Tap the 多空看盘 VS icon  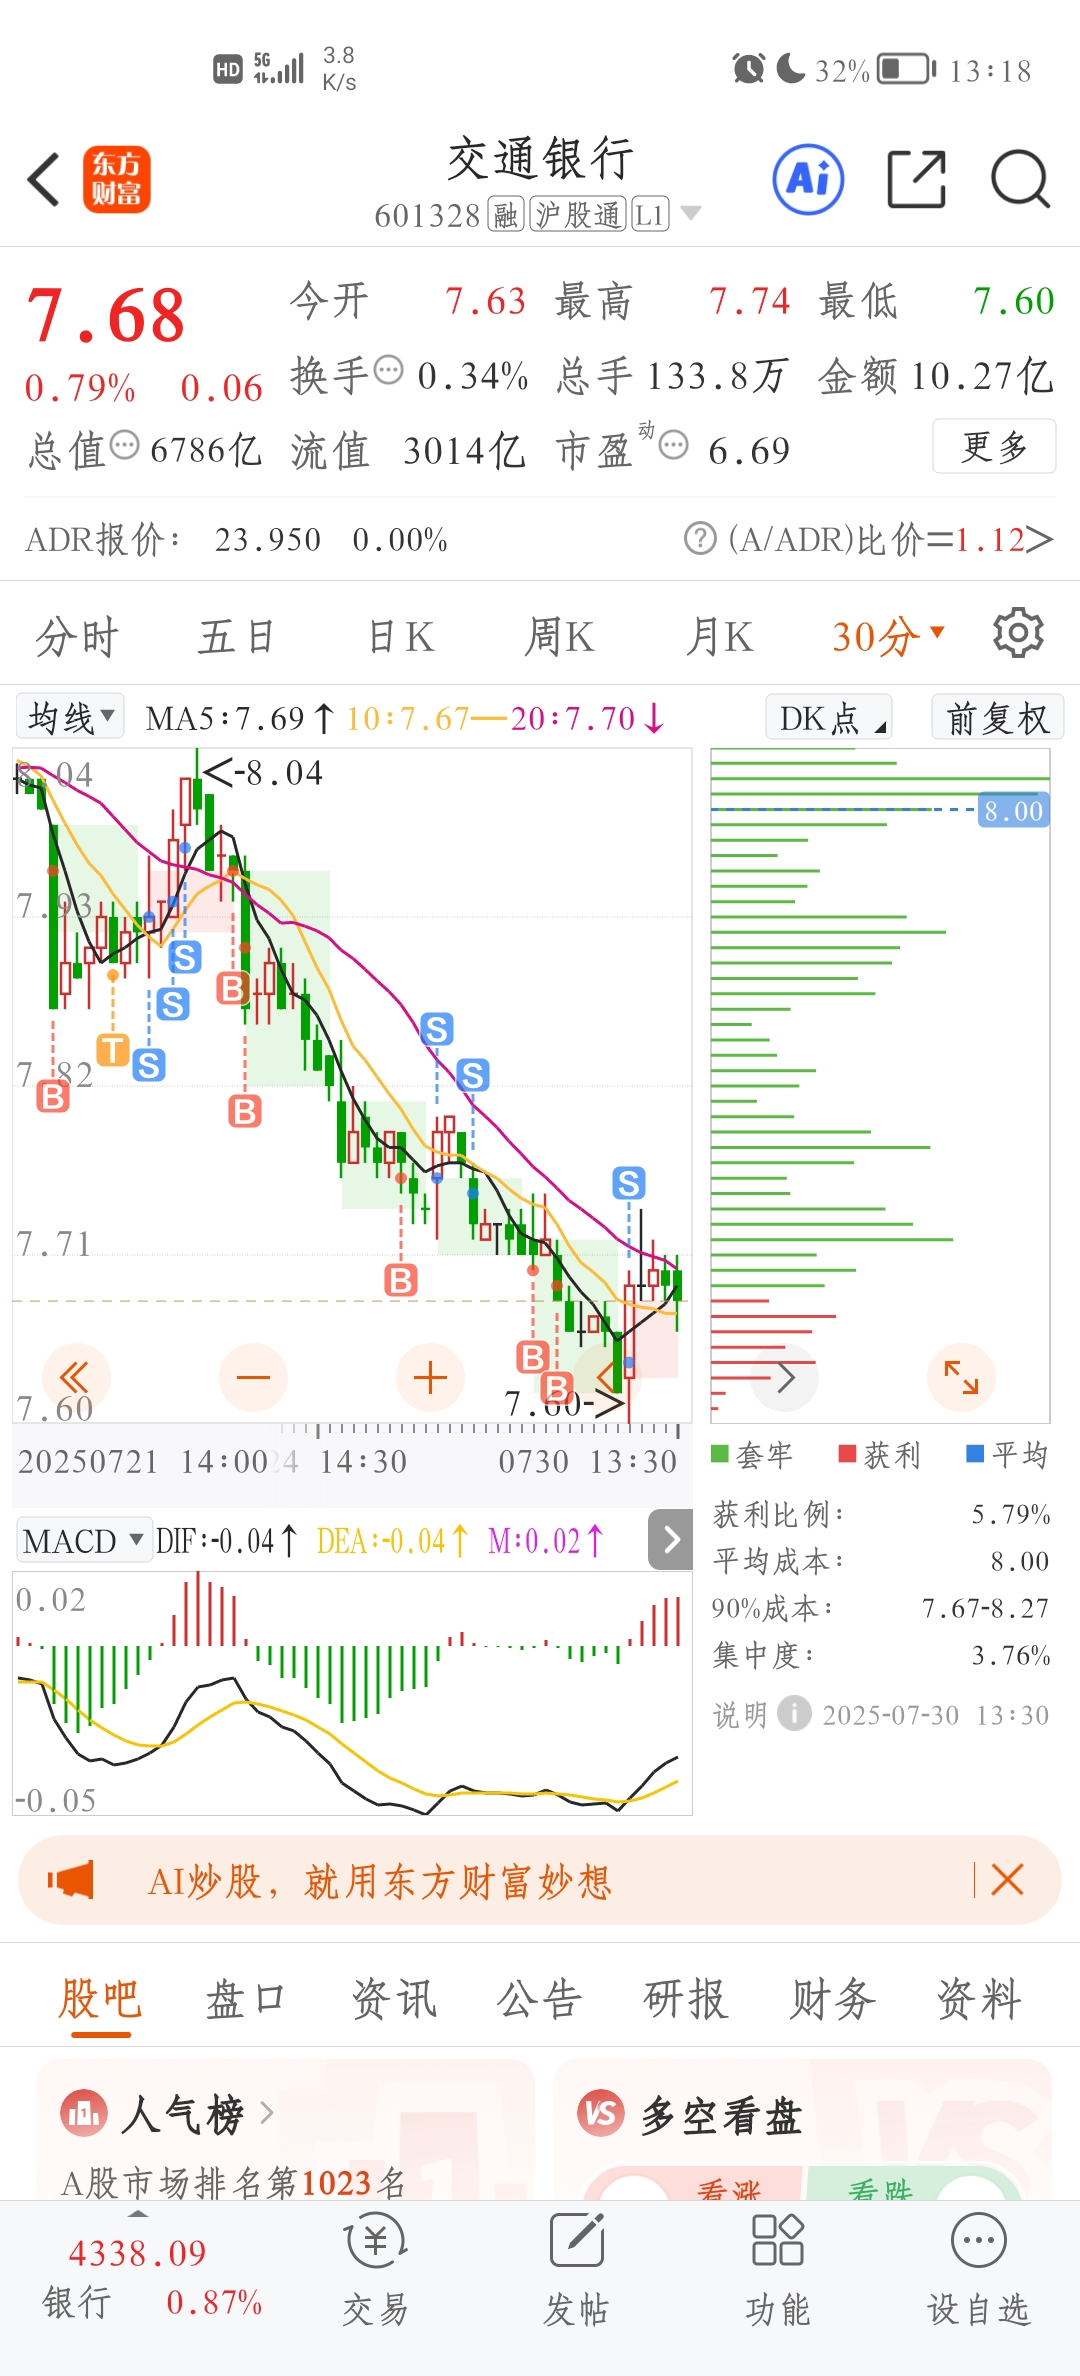(x=601, y=2113)
